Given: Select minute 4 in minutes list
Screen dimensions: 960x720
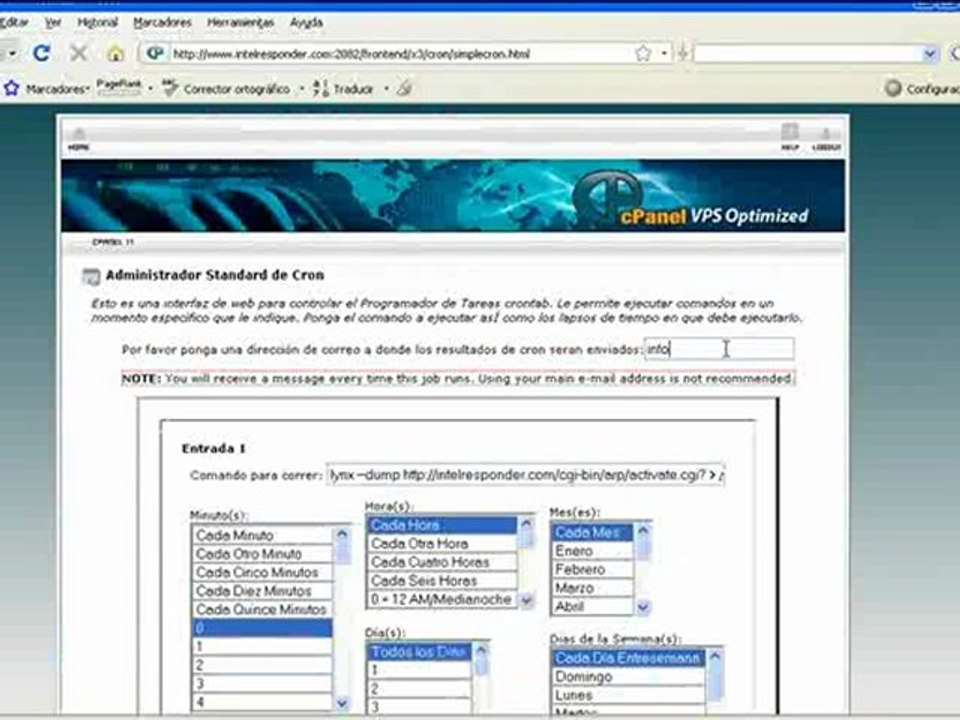Looking at the screenshot, I should tap(262, 702).
